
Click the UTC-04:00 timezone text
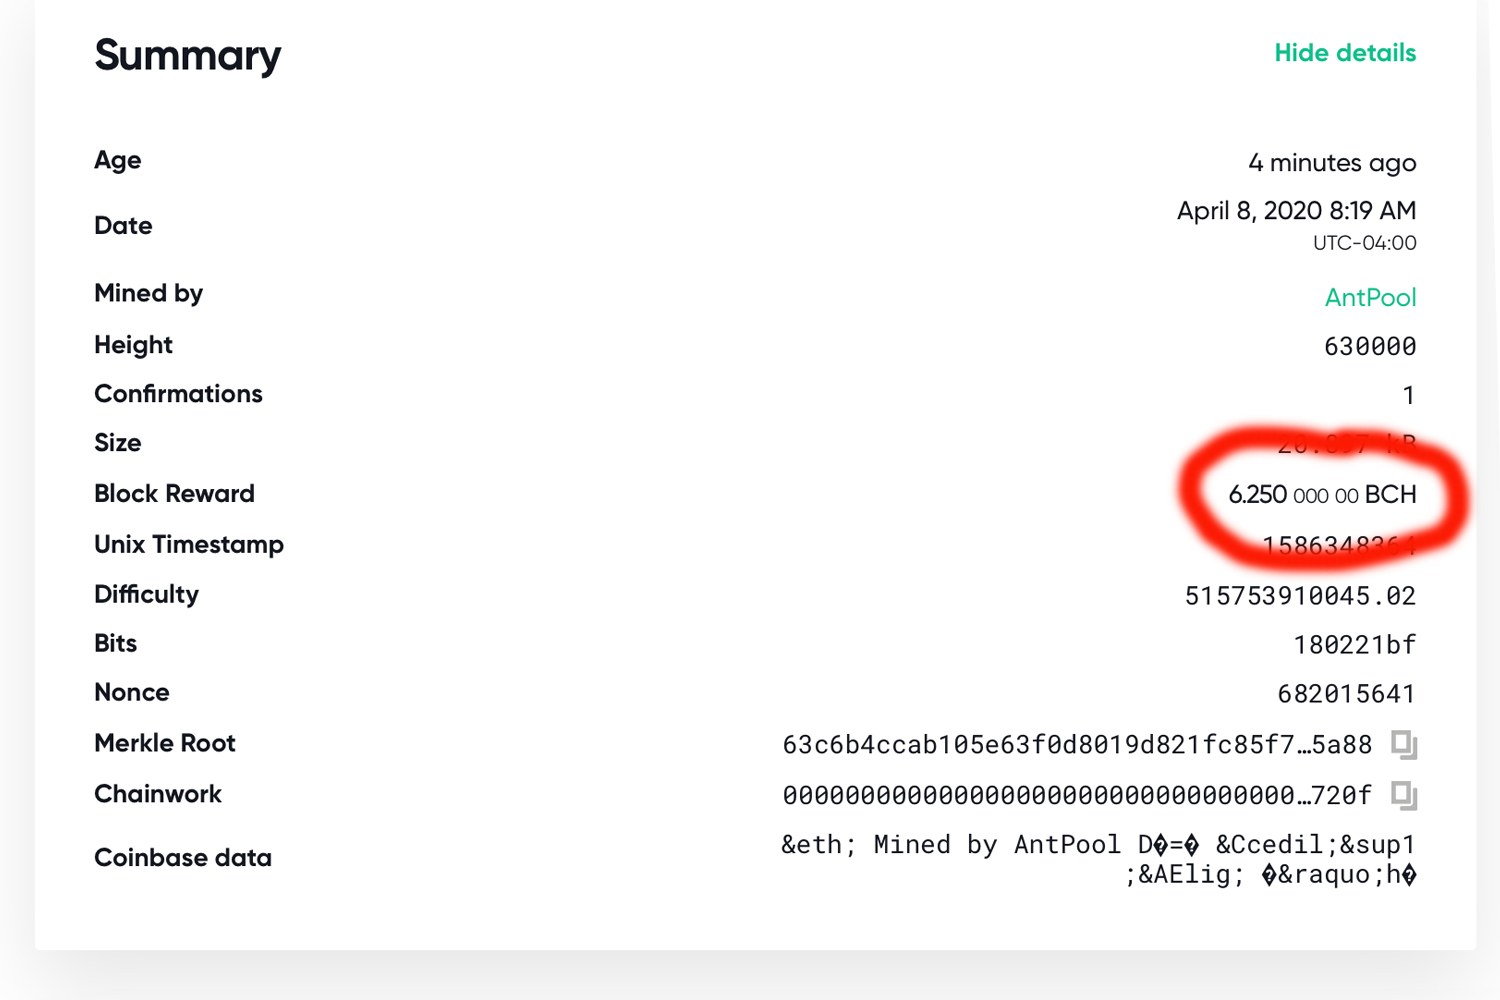[1364, 243]
